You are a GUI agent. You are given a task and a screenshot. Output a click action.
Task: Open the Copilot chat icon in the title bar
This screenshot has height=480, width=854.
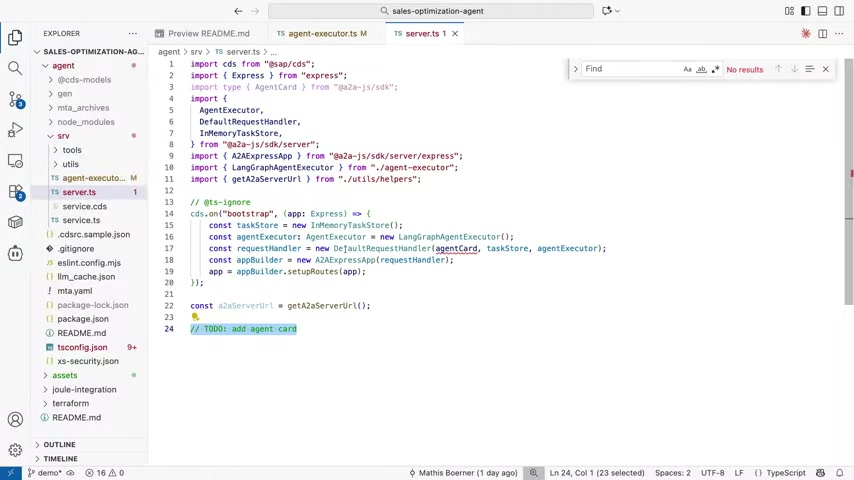coord(607,11)
